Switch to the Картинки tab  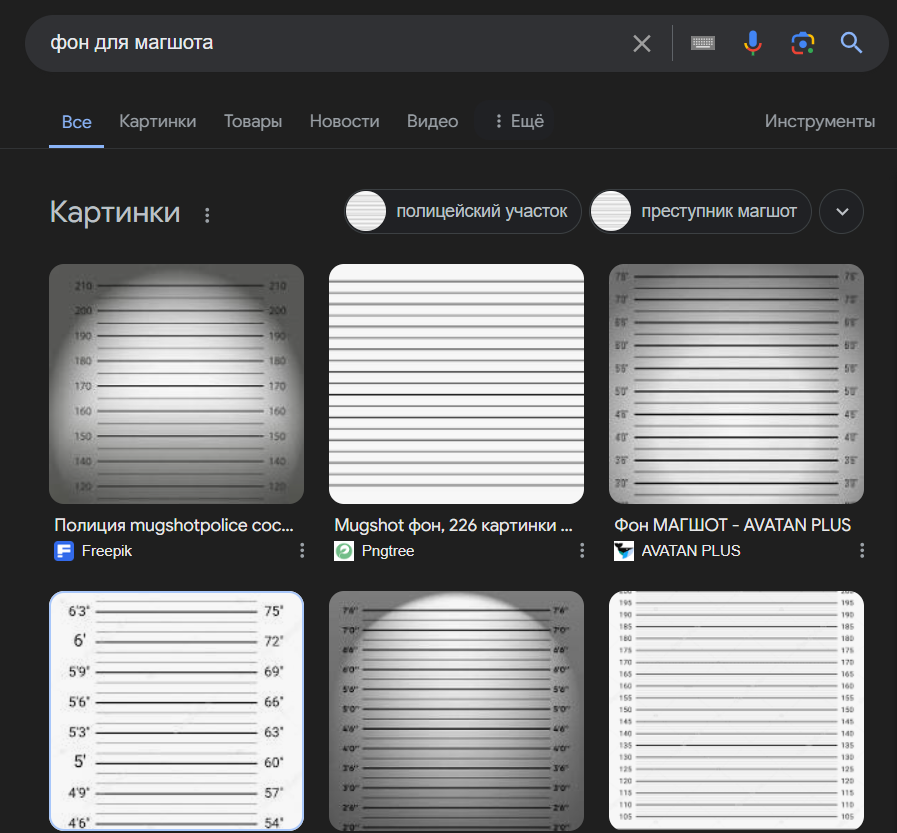pyautogui.click(x=157, y=121)
